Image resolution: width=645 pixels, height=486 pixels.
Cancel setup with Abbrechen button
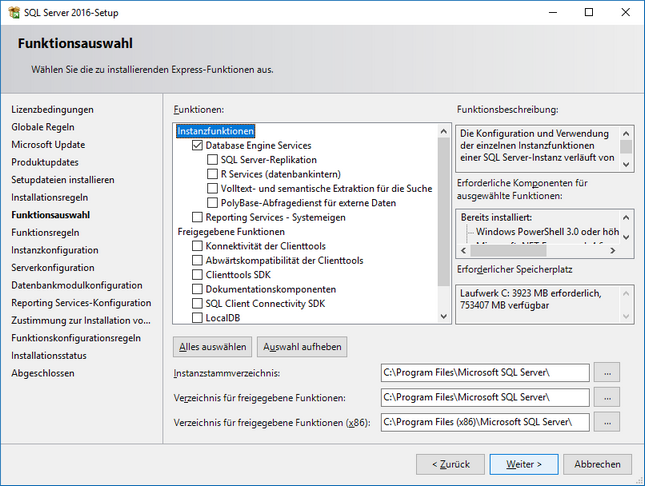(x=597, y=464)
